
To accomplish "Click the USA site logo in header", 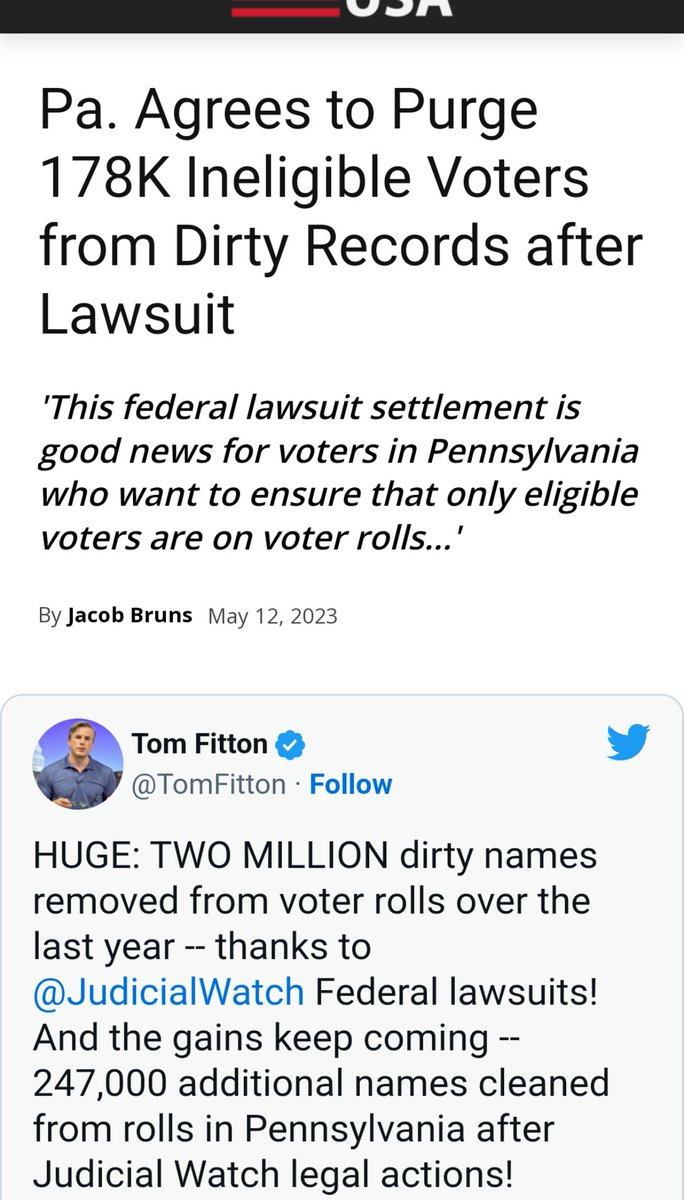I will (x=398, y=8).
